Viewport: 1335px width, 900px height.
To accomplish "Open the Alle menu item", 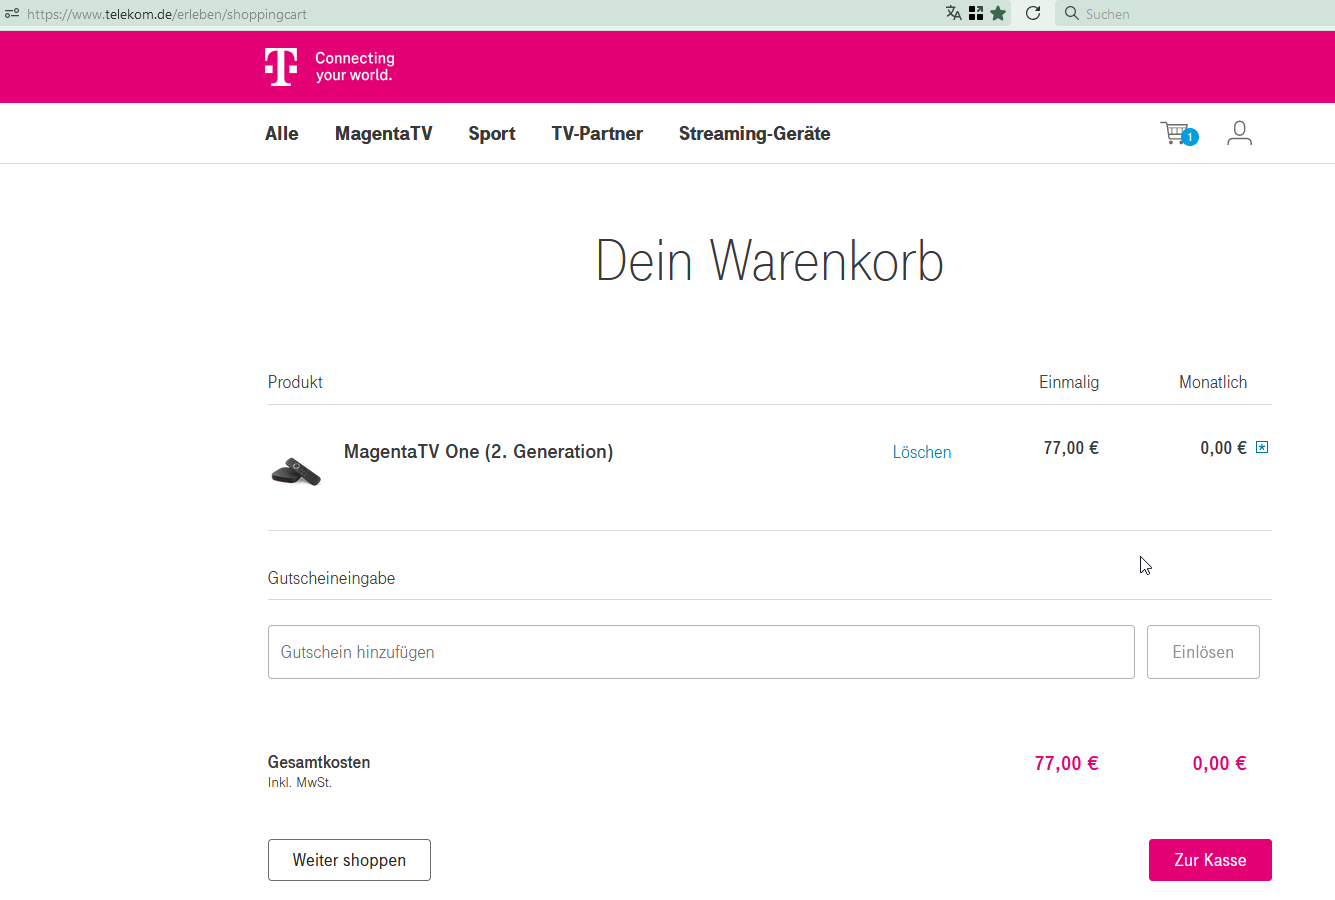I will pyautogui.click(x=282, y=134).
